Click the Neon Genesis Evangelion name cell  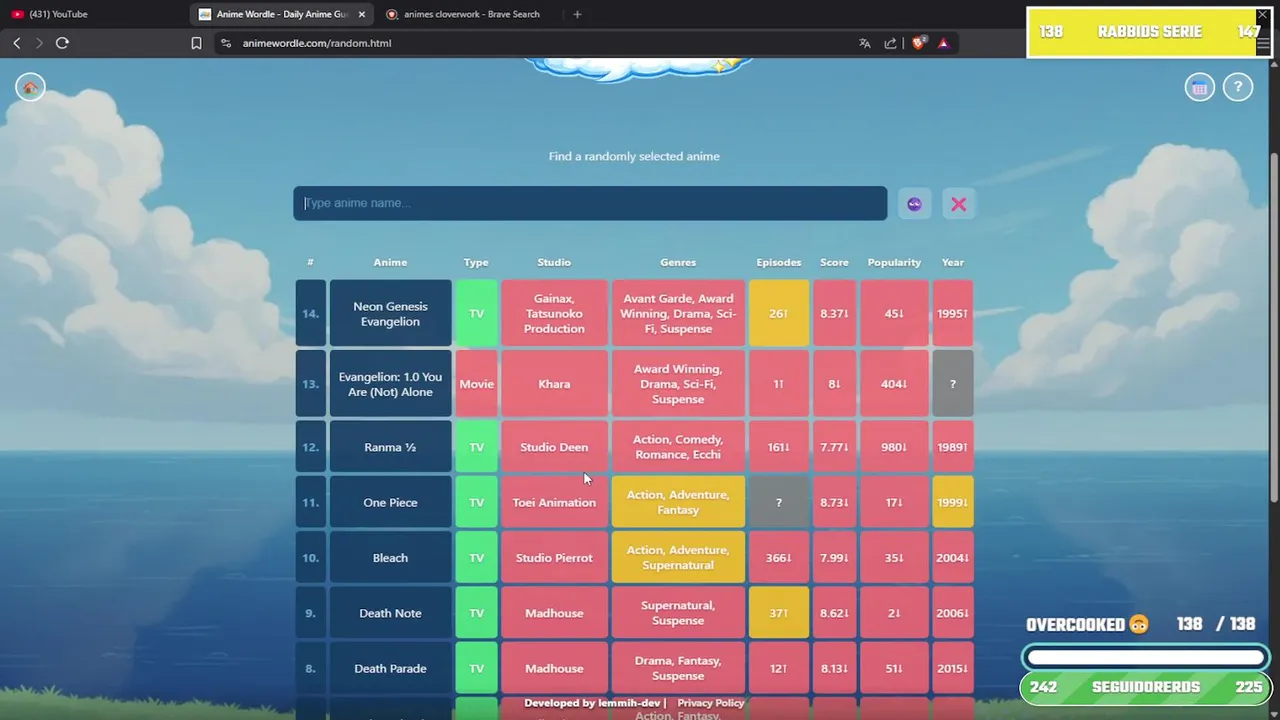[390, 313]
